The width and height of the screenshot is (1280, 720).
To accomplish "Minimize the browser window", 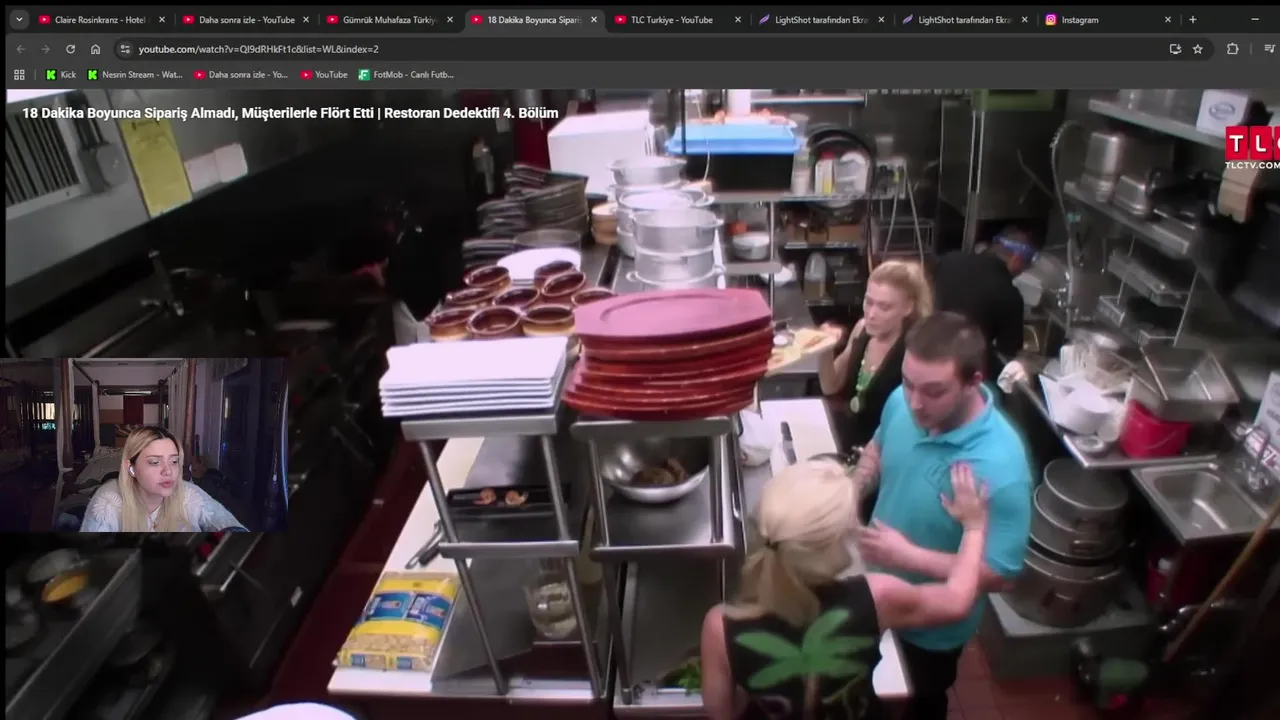I will click(1255, 19).
